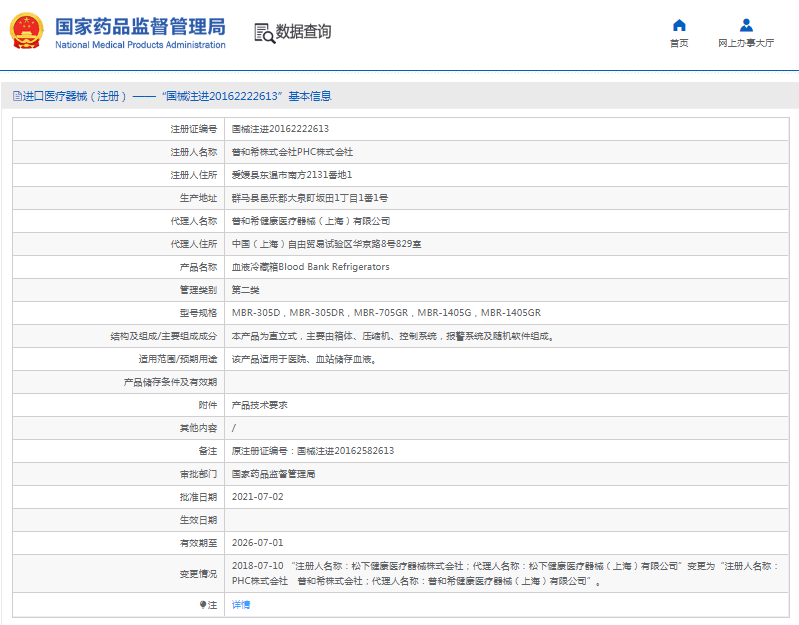Select the 管理类别 label
799x625 pixels.
(198, 290)
